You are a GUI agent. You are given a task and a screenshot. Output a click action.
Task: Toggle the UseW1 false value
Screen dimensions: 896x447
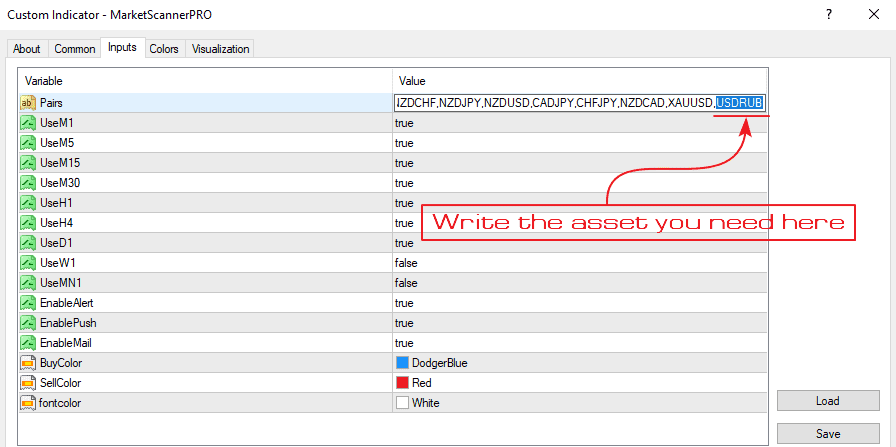click(406, 263)
